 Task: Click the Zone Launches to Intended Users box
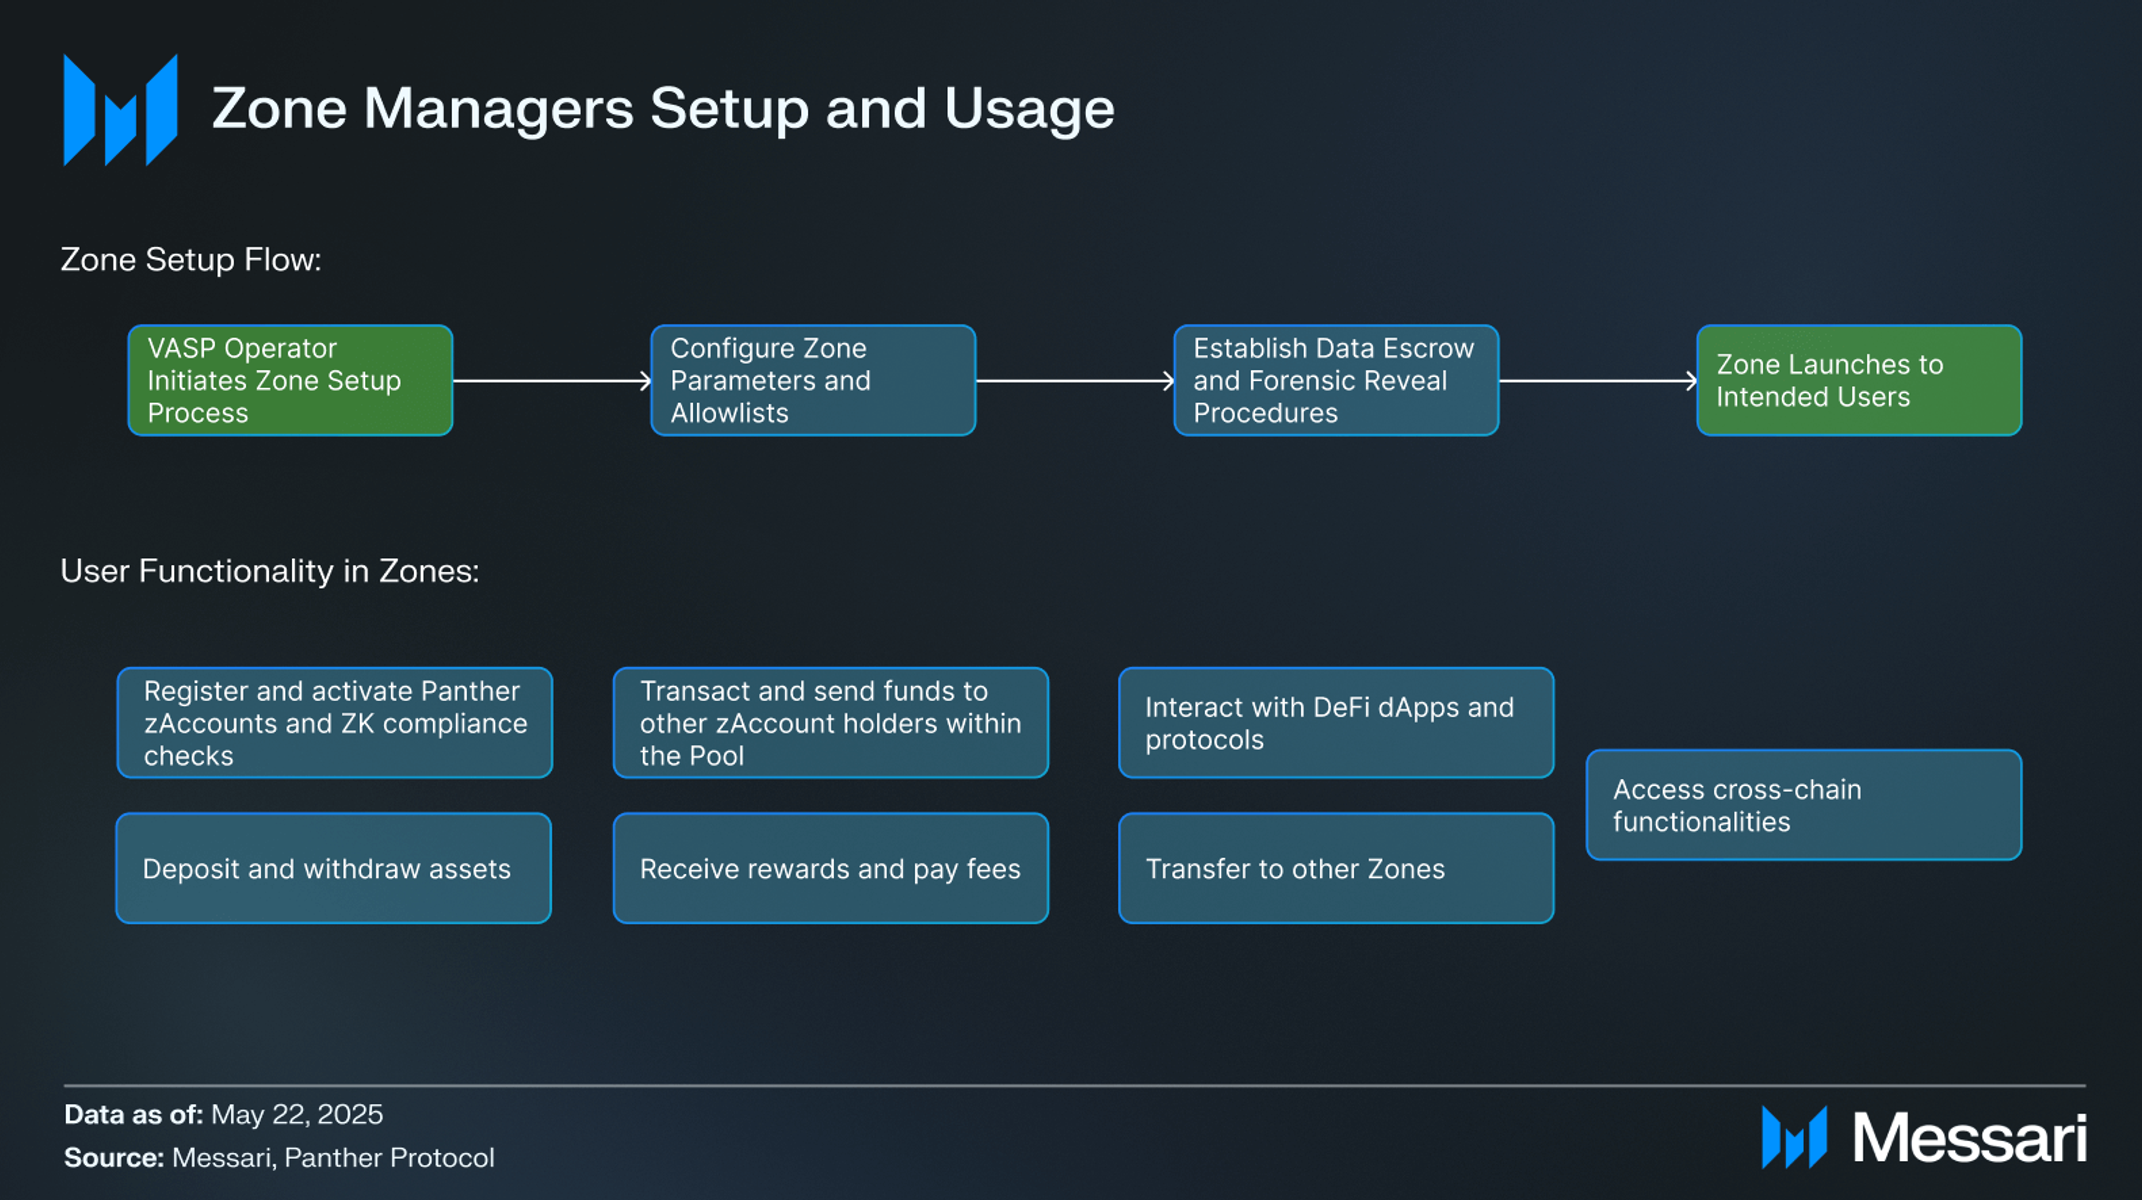(x=1859, y=380)
